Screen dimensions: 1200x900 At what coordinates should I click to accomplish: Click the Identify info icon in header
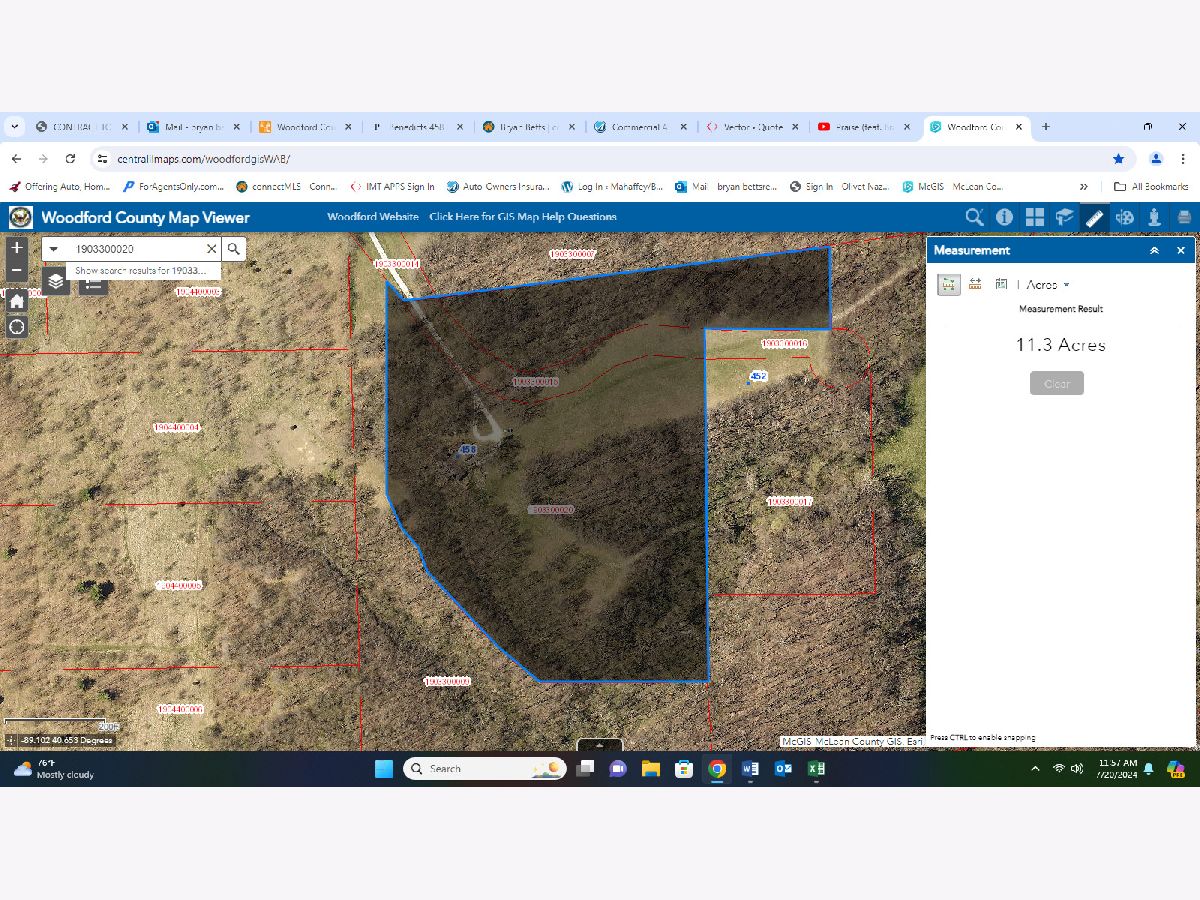coord(1004,217)
